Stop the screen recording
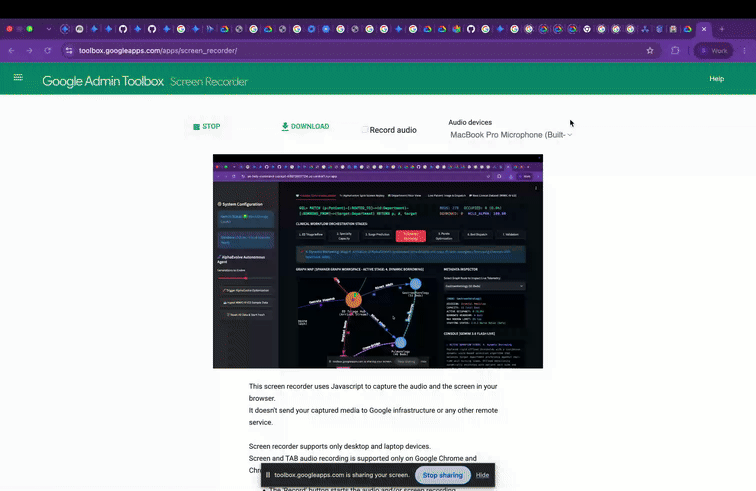The image size is (756, 491). 206,126
